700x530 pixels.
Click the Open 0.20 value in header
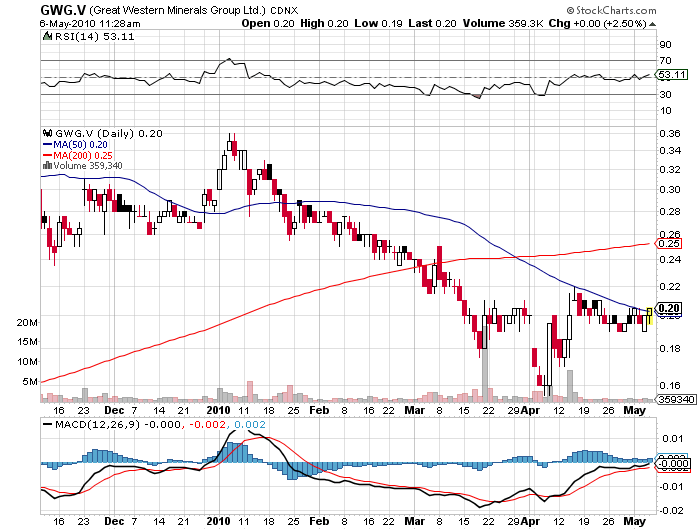[x=268, y=24]
